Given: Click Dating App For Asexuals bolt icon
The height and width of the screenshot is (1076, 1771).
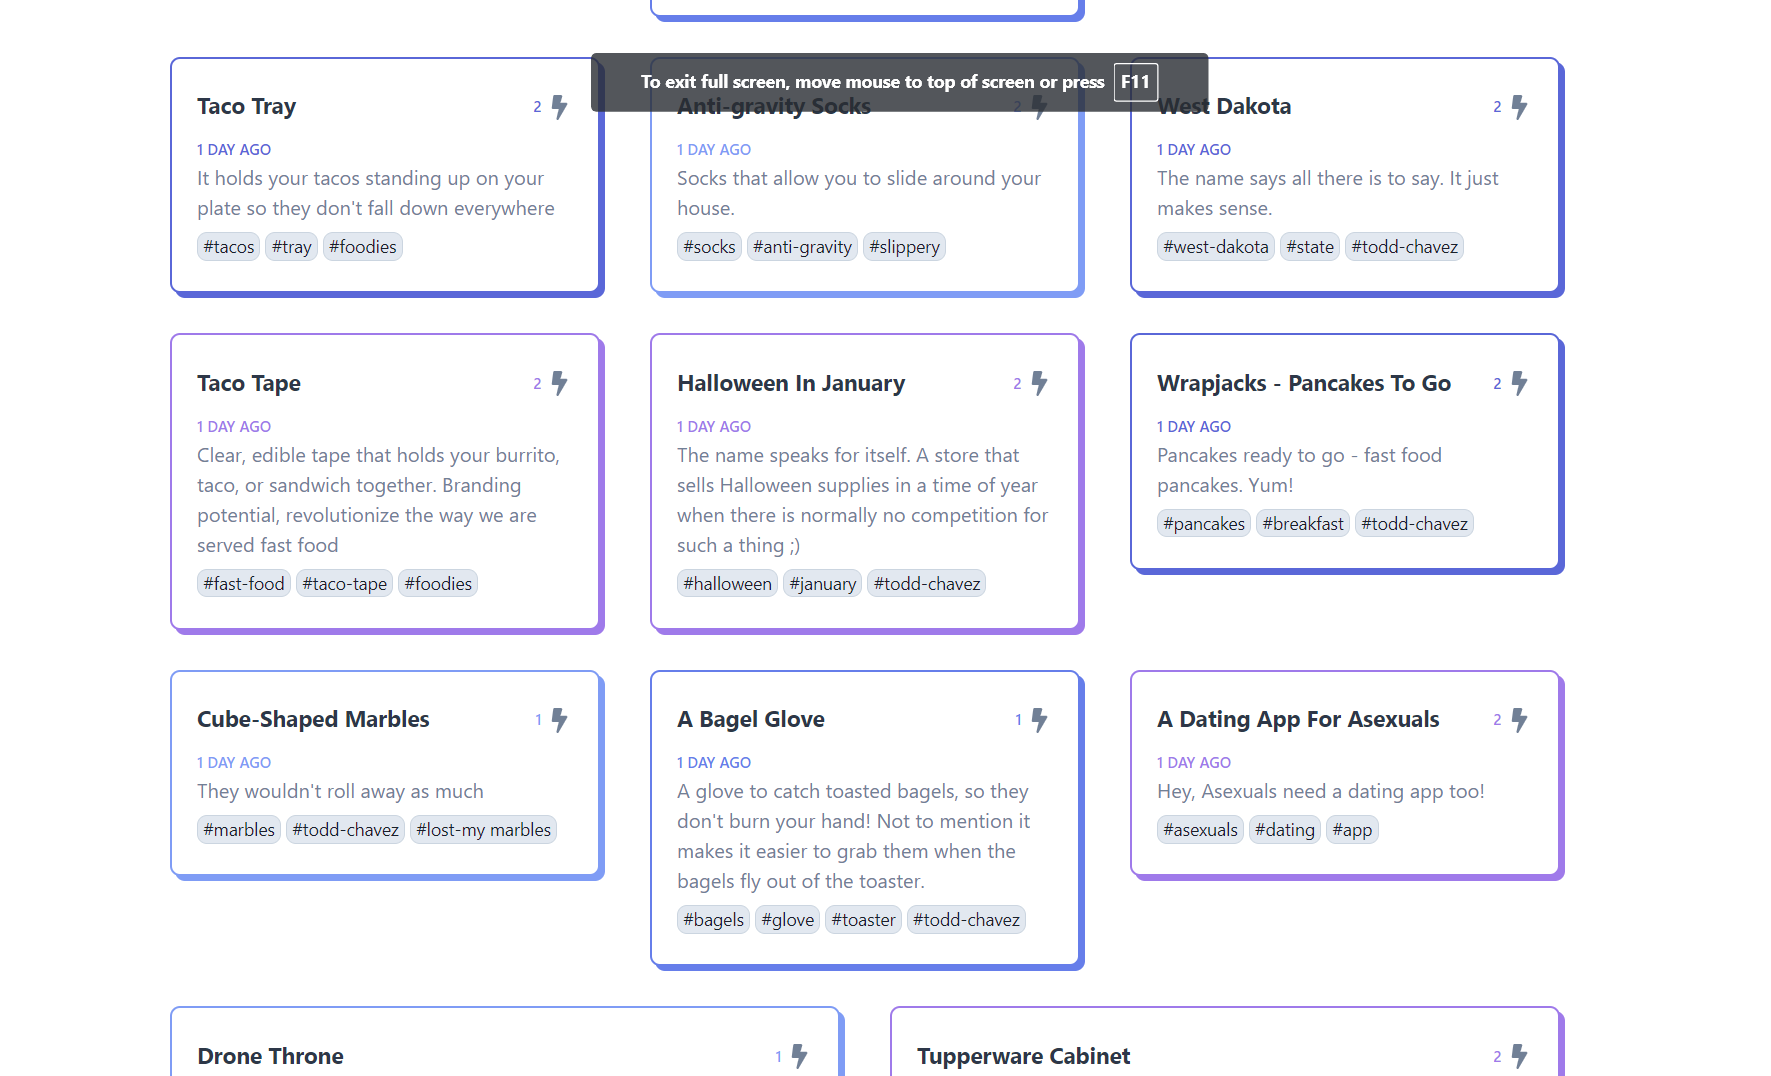Looking at the screenshot, I should pos(1519,720).
